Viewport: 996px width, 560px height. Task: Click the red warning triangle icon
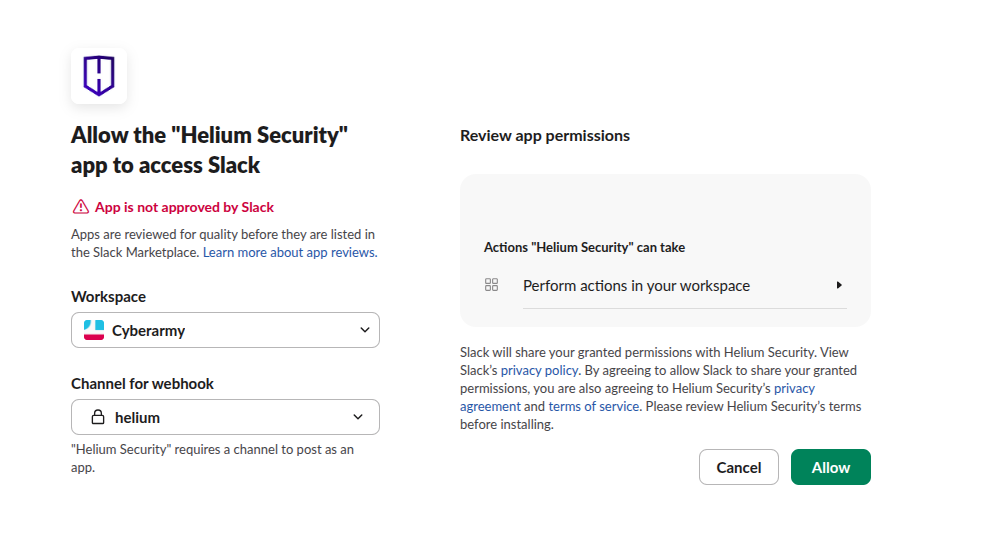click(x=81, y=207)
